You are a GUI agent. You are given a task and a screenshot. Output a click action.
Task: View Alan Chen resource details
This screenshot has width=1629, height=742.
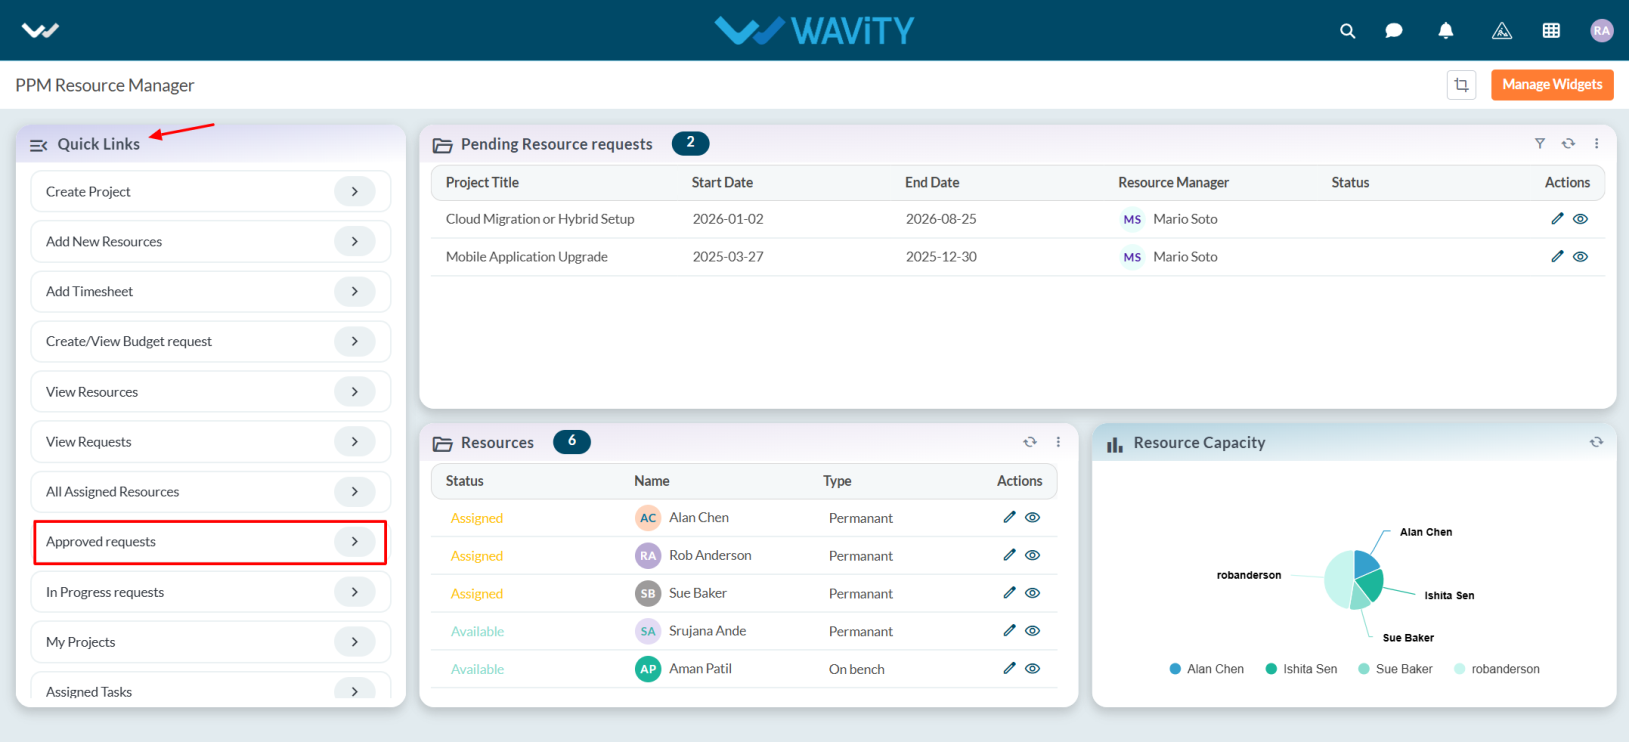click(x=1032, y=517)
